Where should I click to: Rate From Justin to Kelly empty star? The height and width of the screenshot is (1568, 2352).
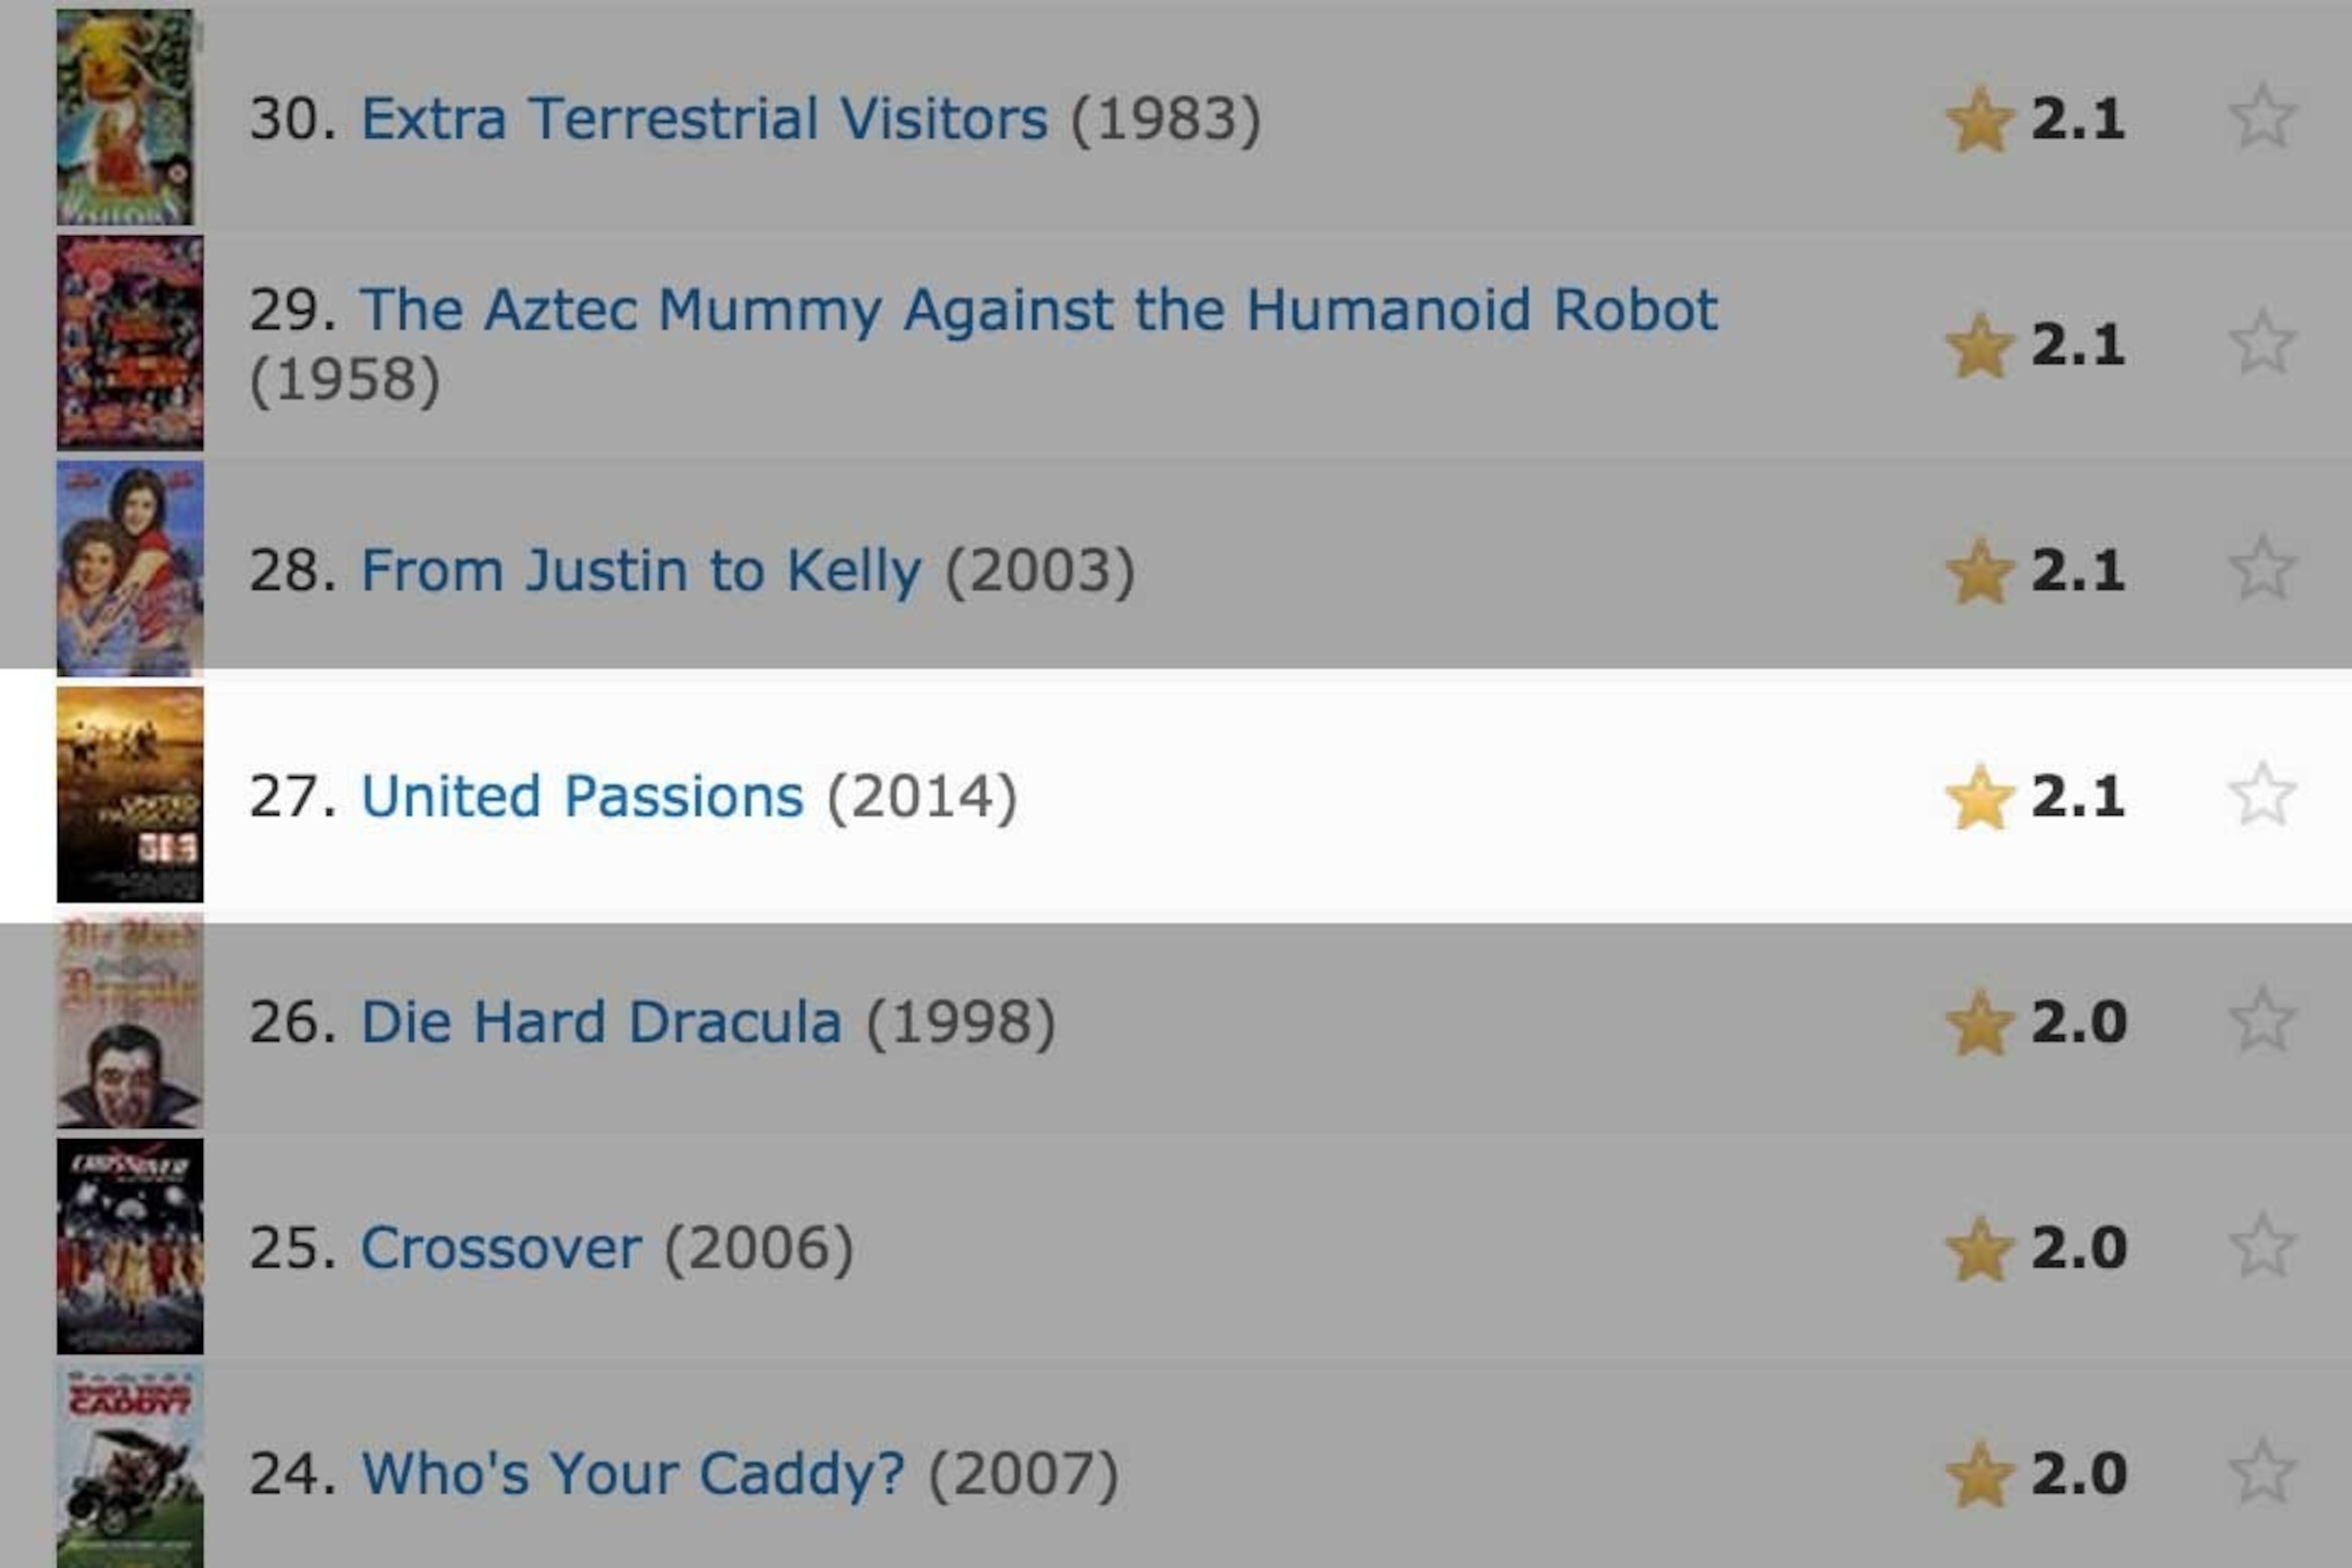[x=2262, y=569]
